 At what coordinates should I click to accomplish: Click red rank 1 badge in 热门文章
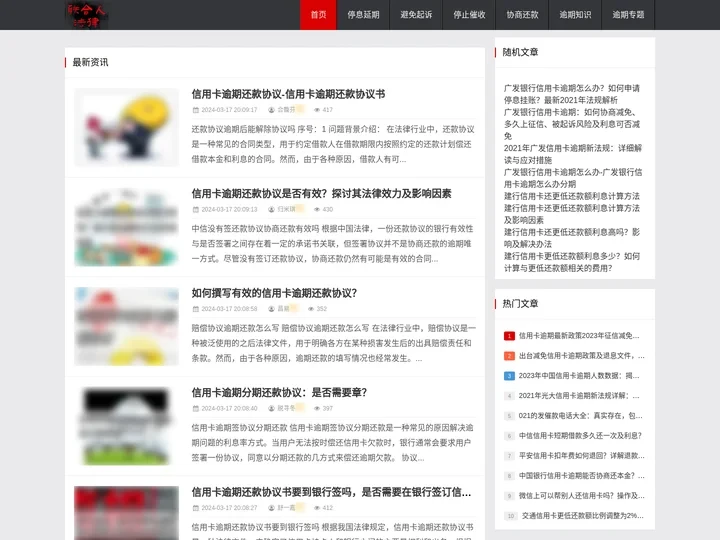click(x=509, y=336)
